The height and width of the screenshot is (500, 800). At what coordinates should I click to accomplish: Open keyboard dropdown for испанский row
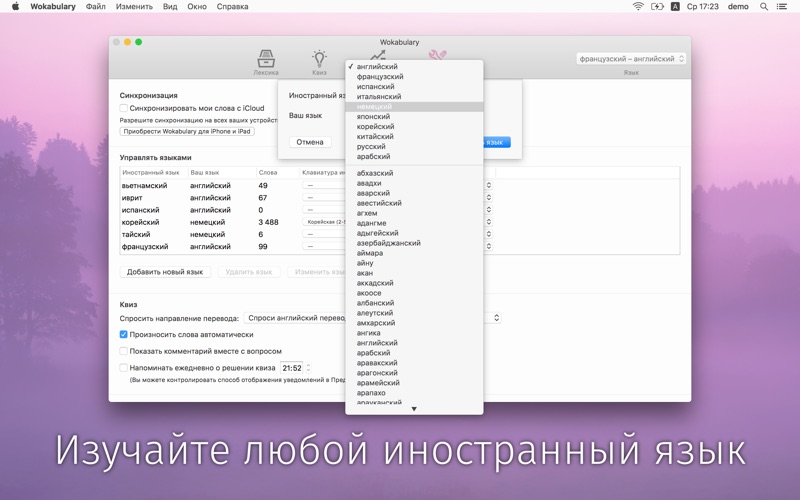coord(397,210)
